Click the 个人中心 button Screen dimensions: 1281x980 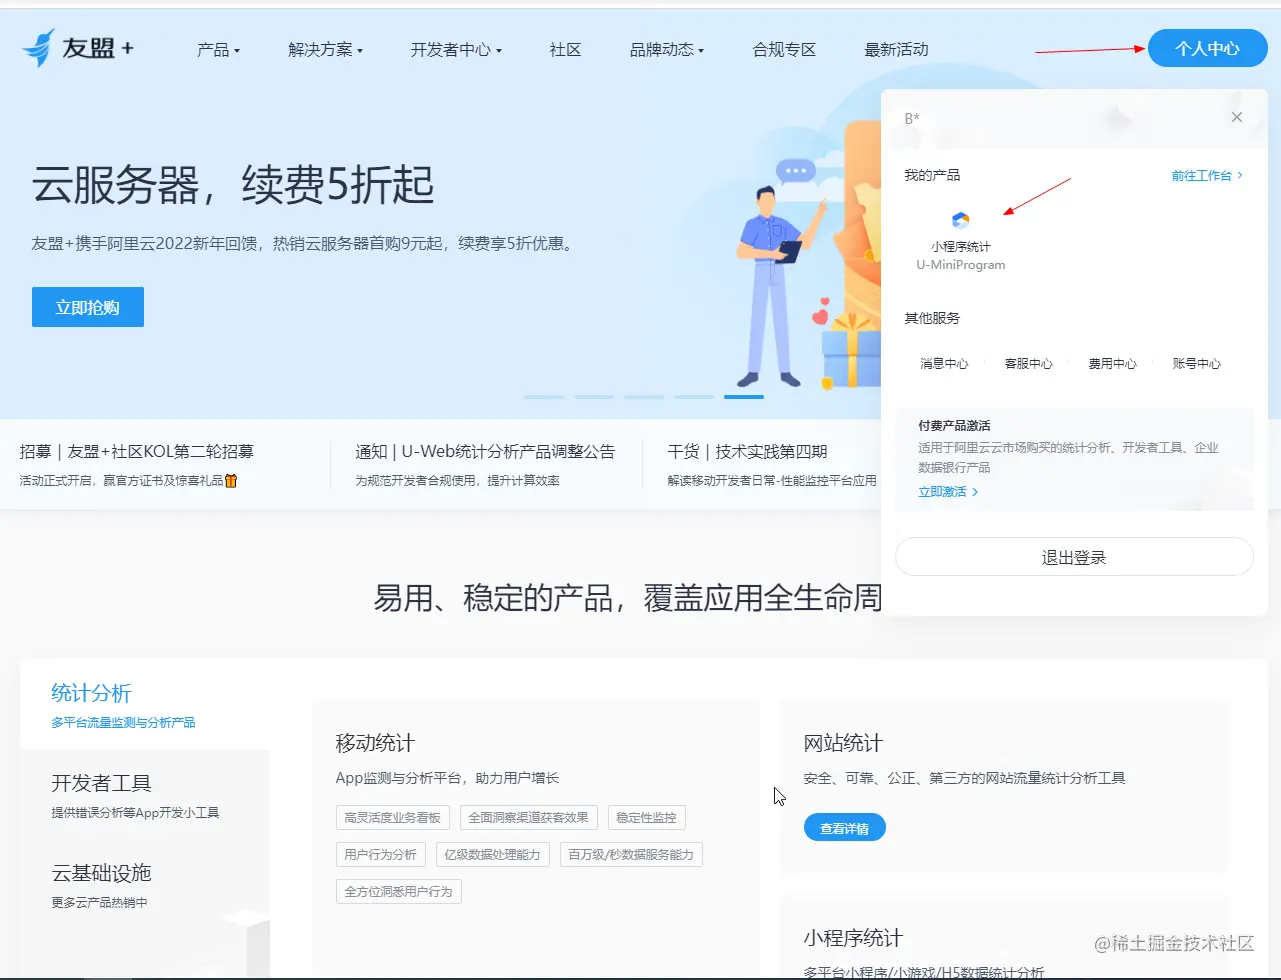(1207, 48)
